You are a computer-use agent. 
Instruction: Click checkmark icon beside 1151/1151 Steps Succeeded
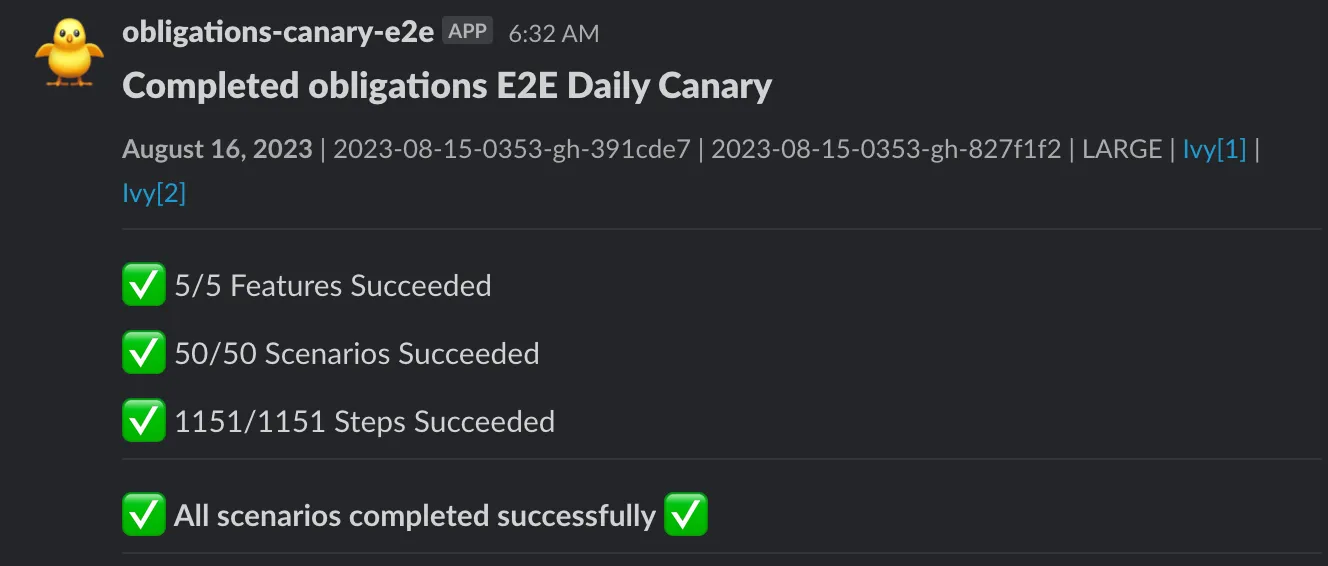(x=144, y=422)
